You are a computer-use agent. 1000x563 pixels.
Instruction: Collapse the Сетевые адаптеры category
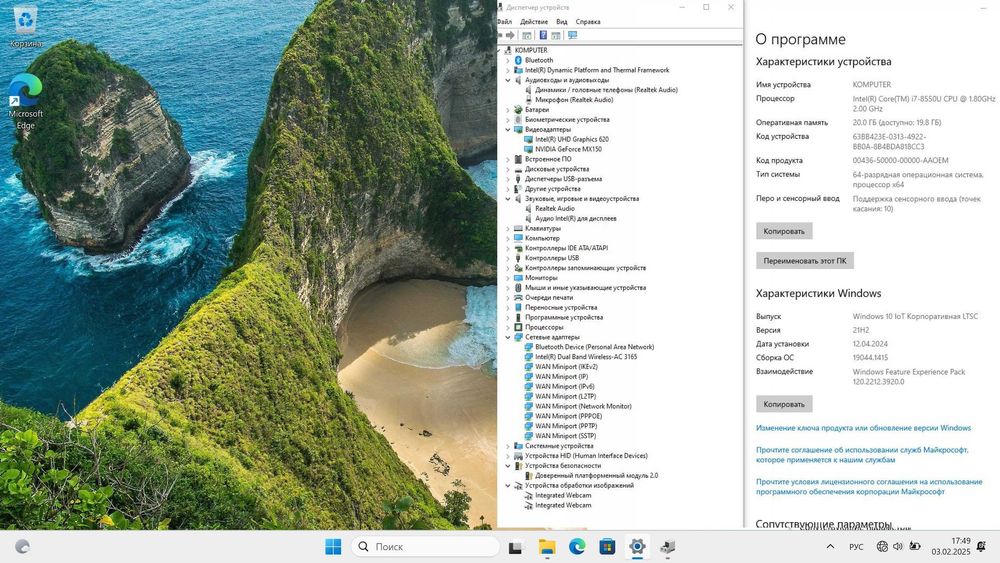pos(508,337)
